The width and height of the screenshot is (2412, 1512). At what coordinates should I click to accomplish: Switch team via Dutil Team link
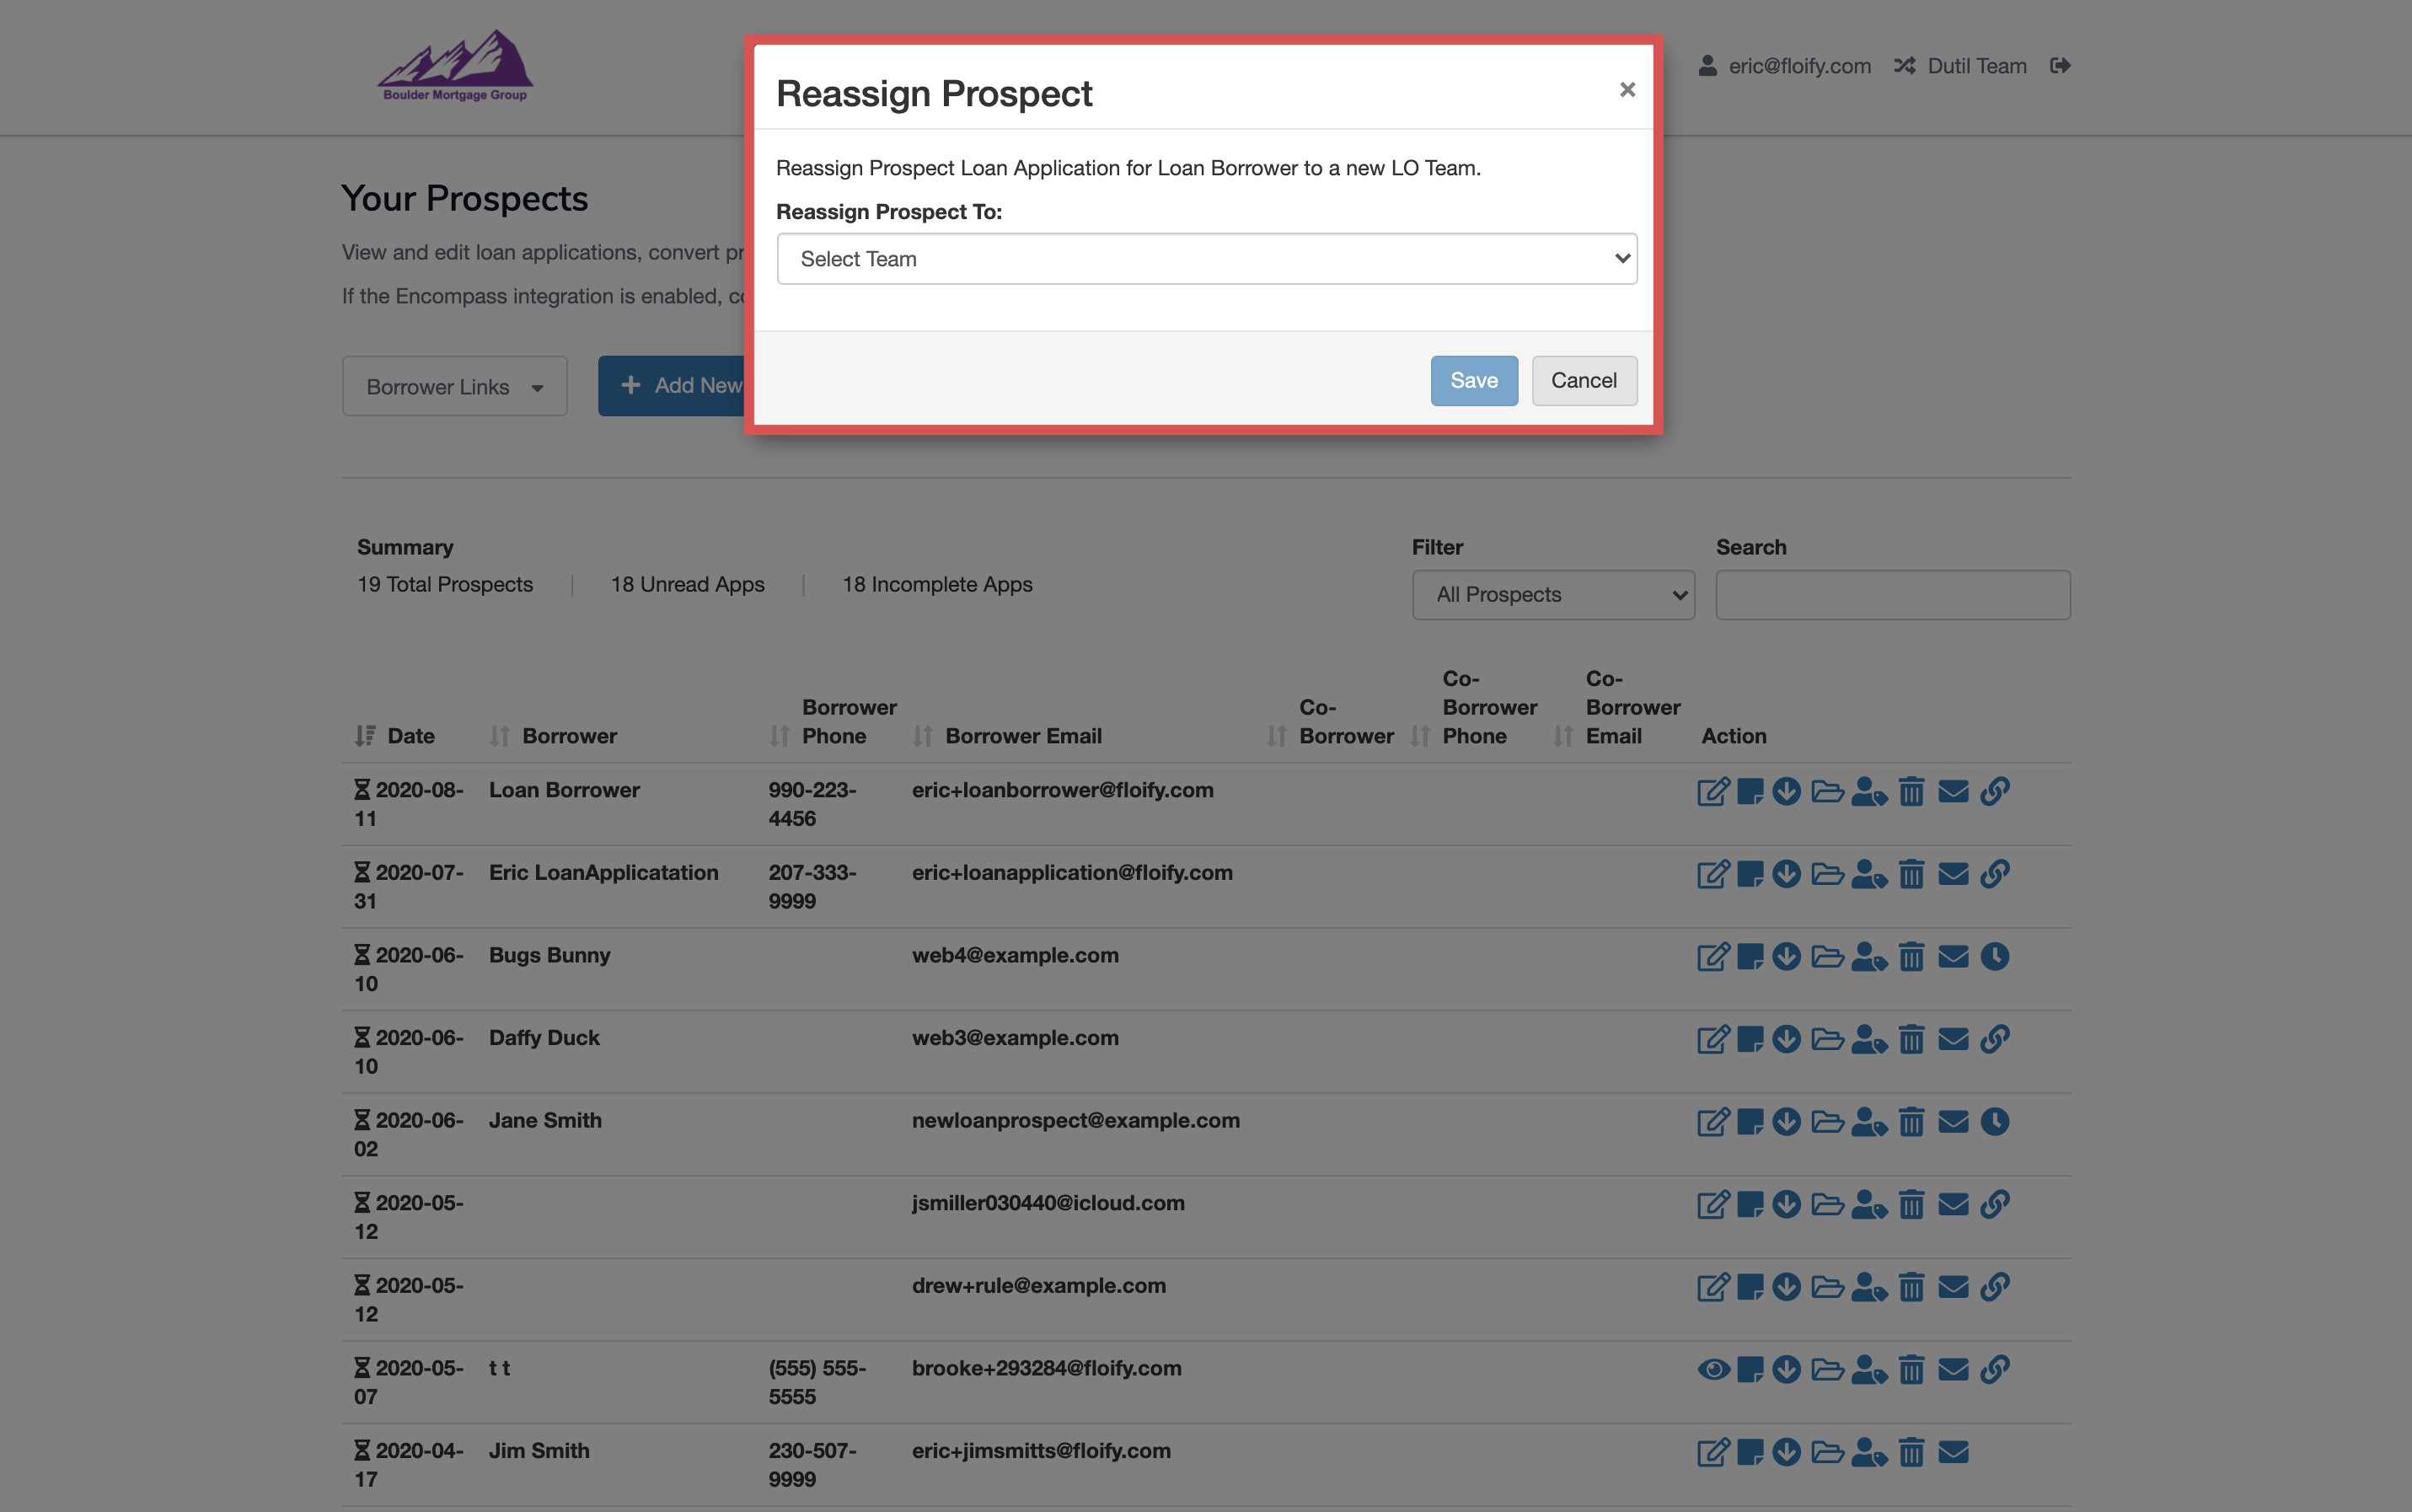[x=1960, y=66]
